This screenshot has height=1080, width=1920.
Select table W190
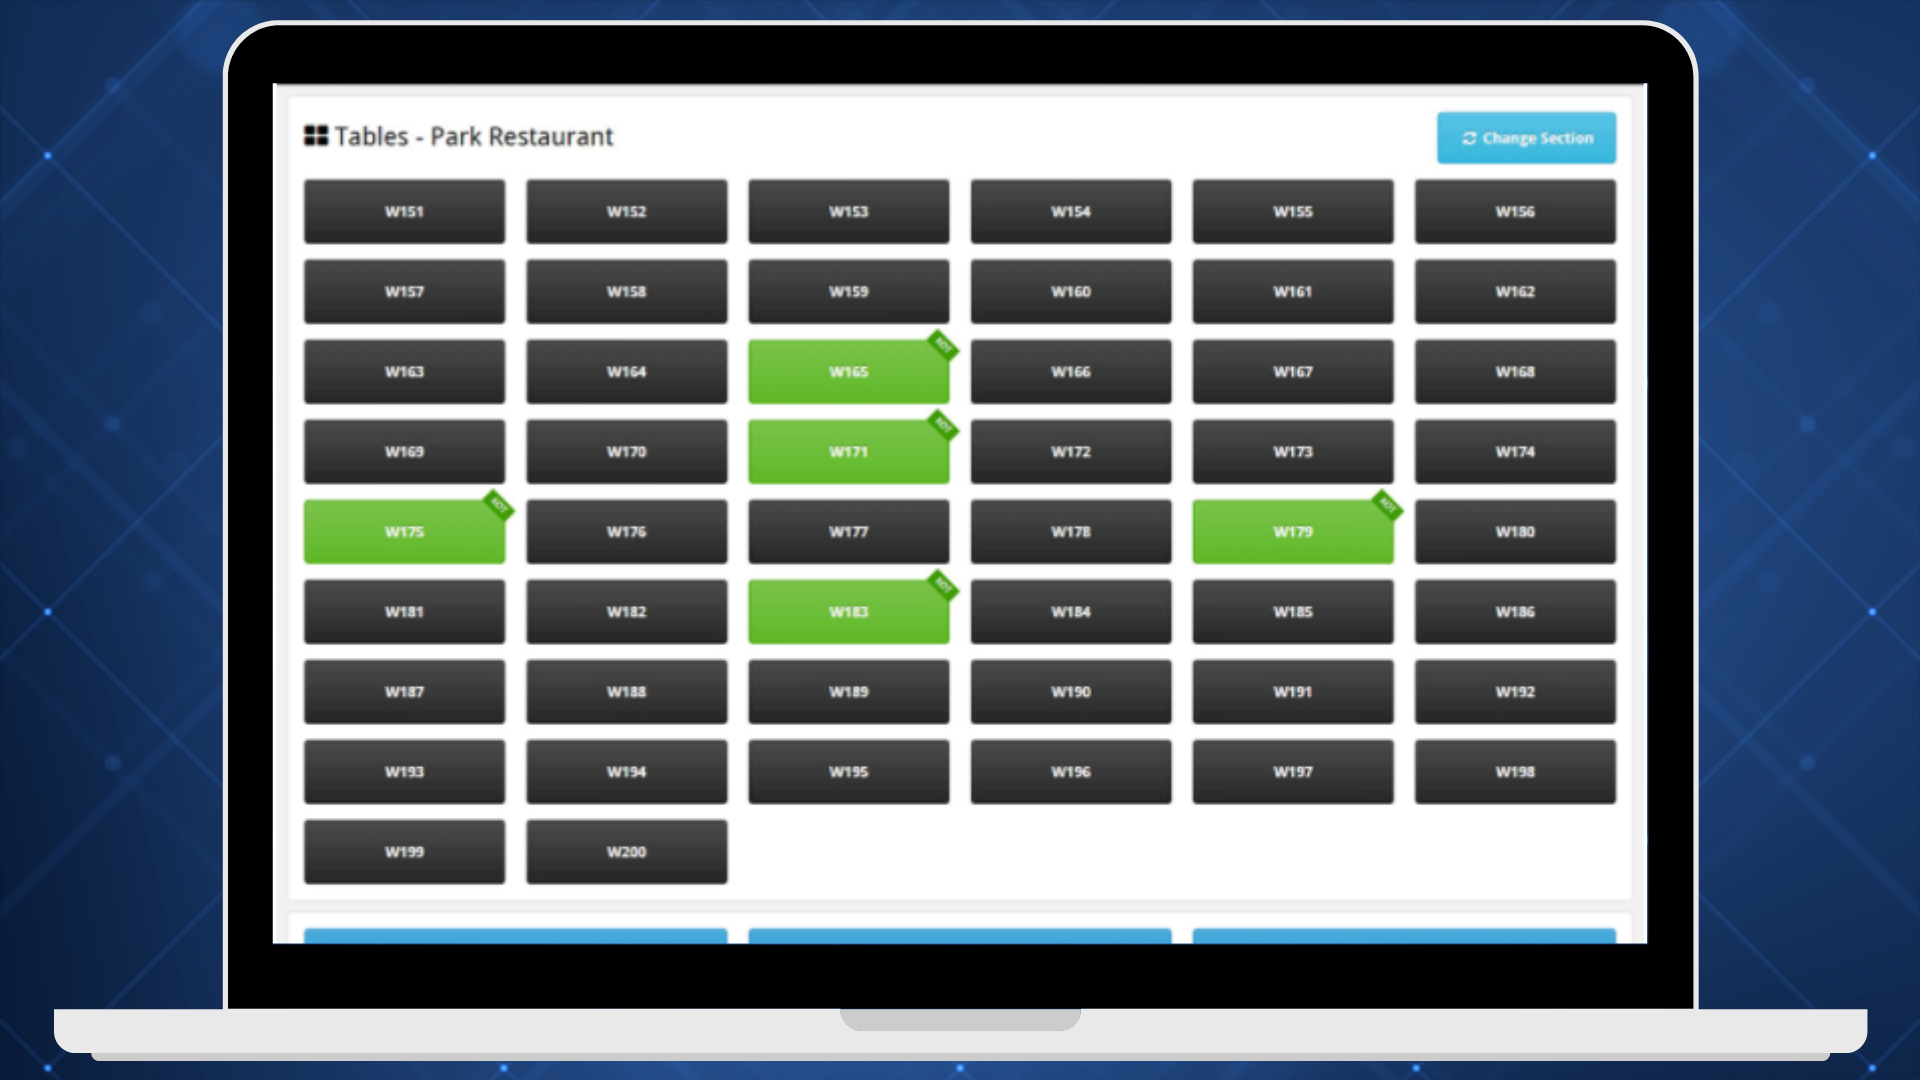[1070, 692]
